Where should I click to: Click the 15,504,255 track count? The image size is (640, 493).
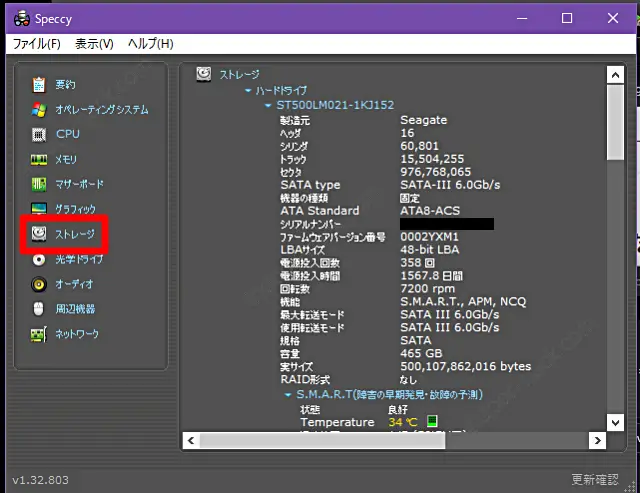432,159
